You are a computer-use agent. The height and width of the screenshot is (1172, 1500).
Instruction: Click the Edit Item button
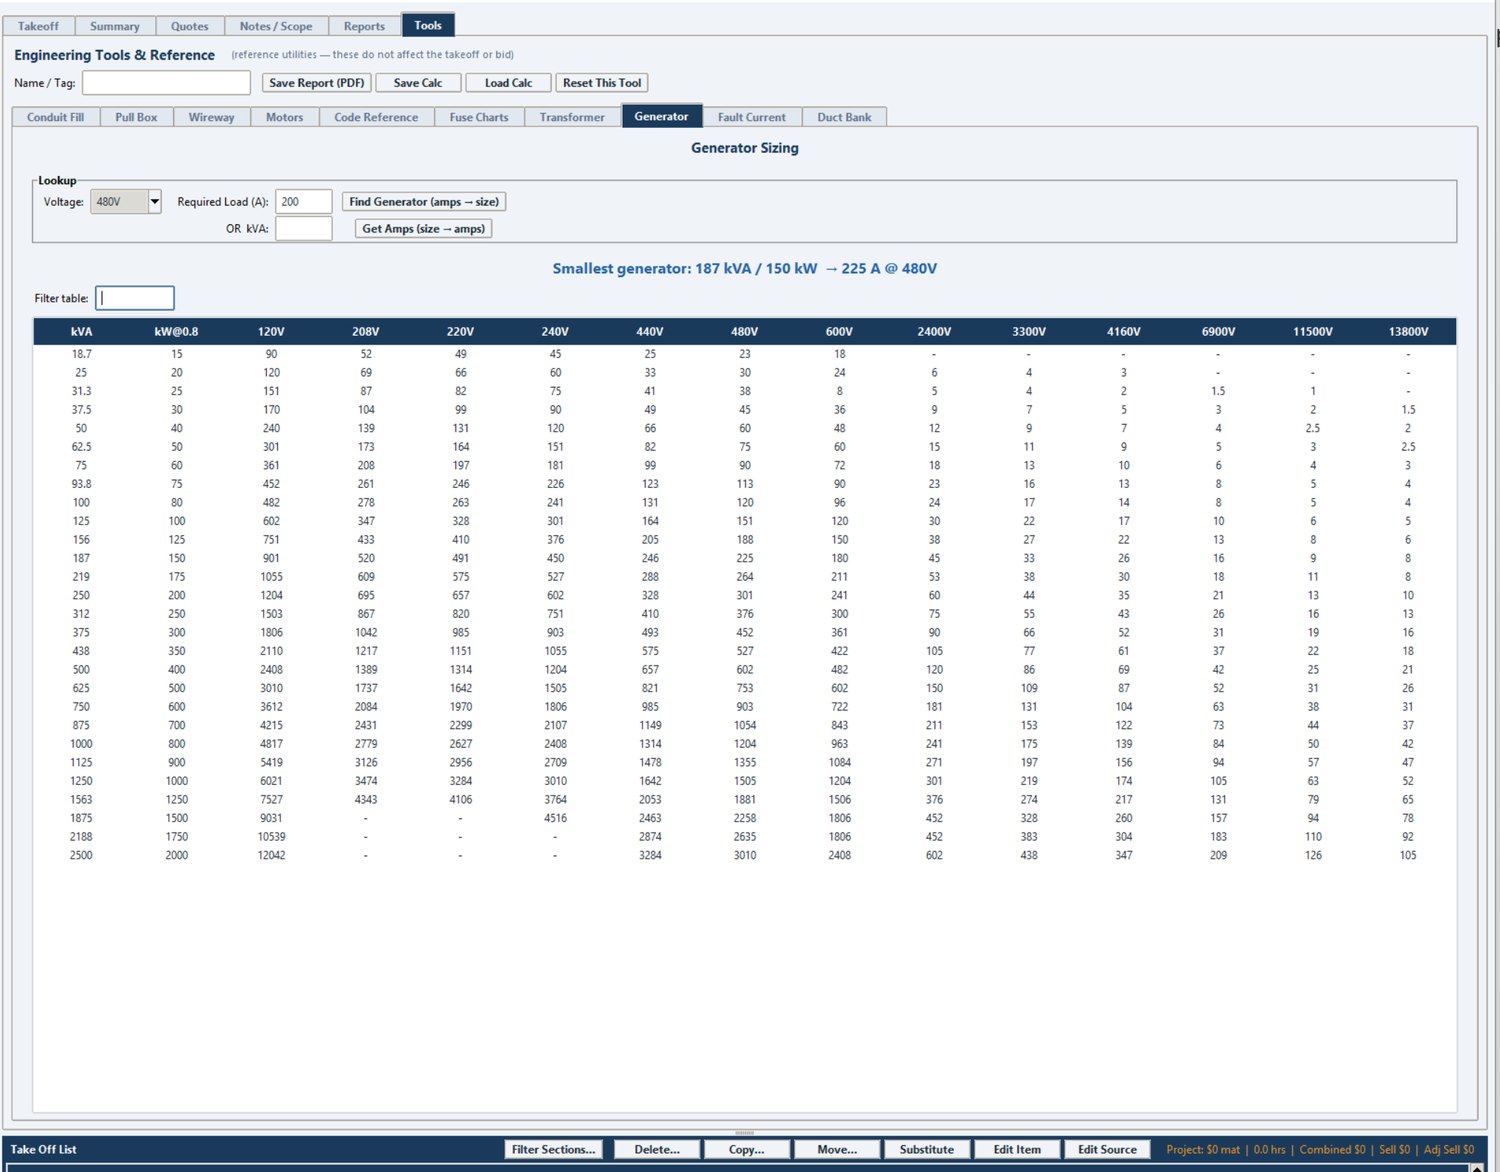1017,1149
